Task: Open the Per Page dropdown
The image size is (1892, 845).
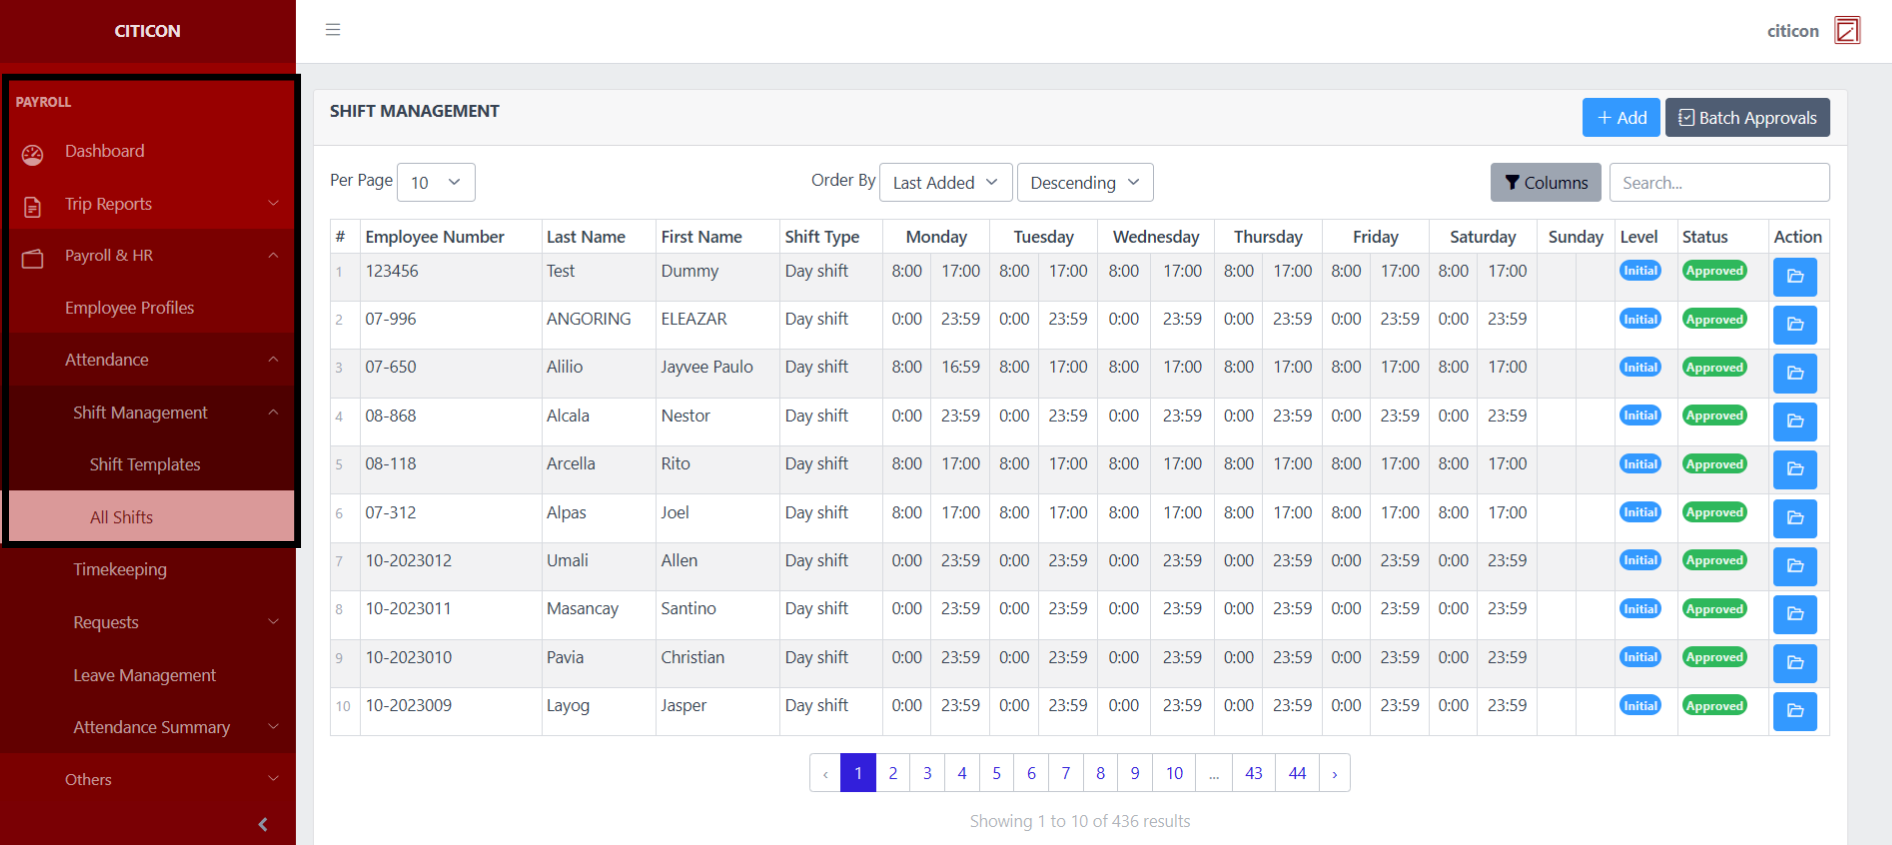Action: [x=436, y=182]
